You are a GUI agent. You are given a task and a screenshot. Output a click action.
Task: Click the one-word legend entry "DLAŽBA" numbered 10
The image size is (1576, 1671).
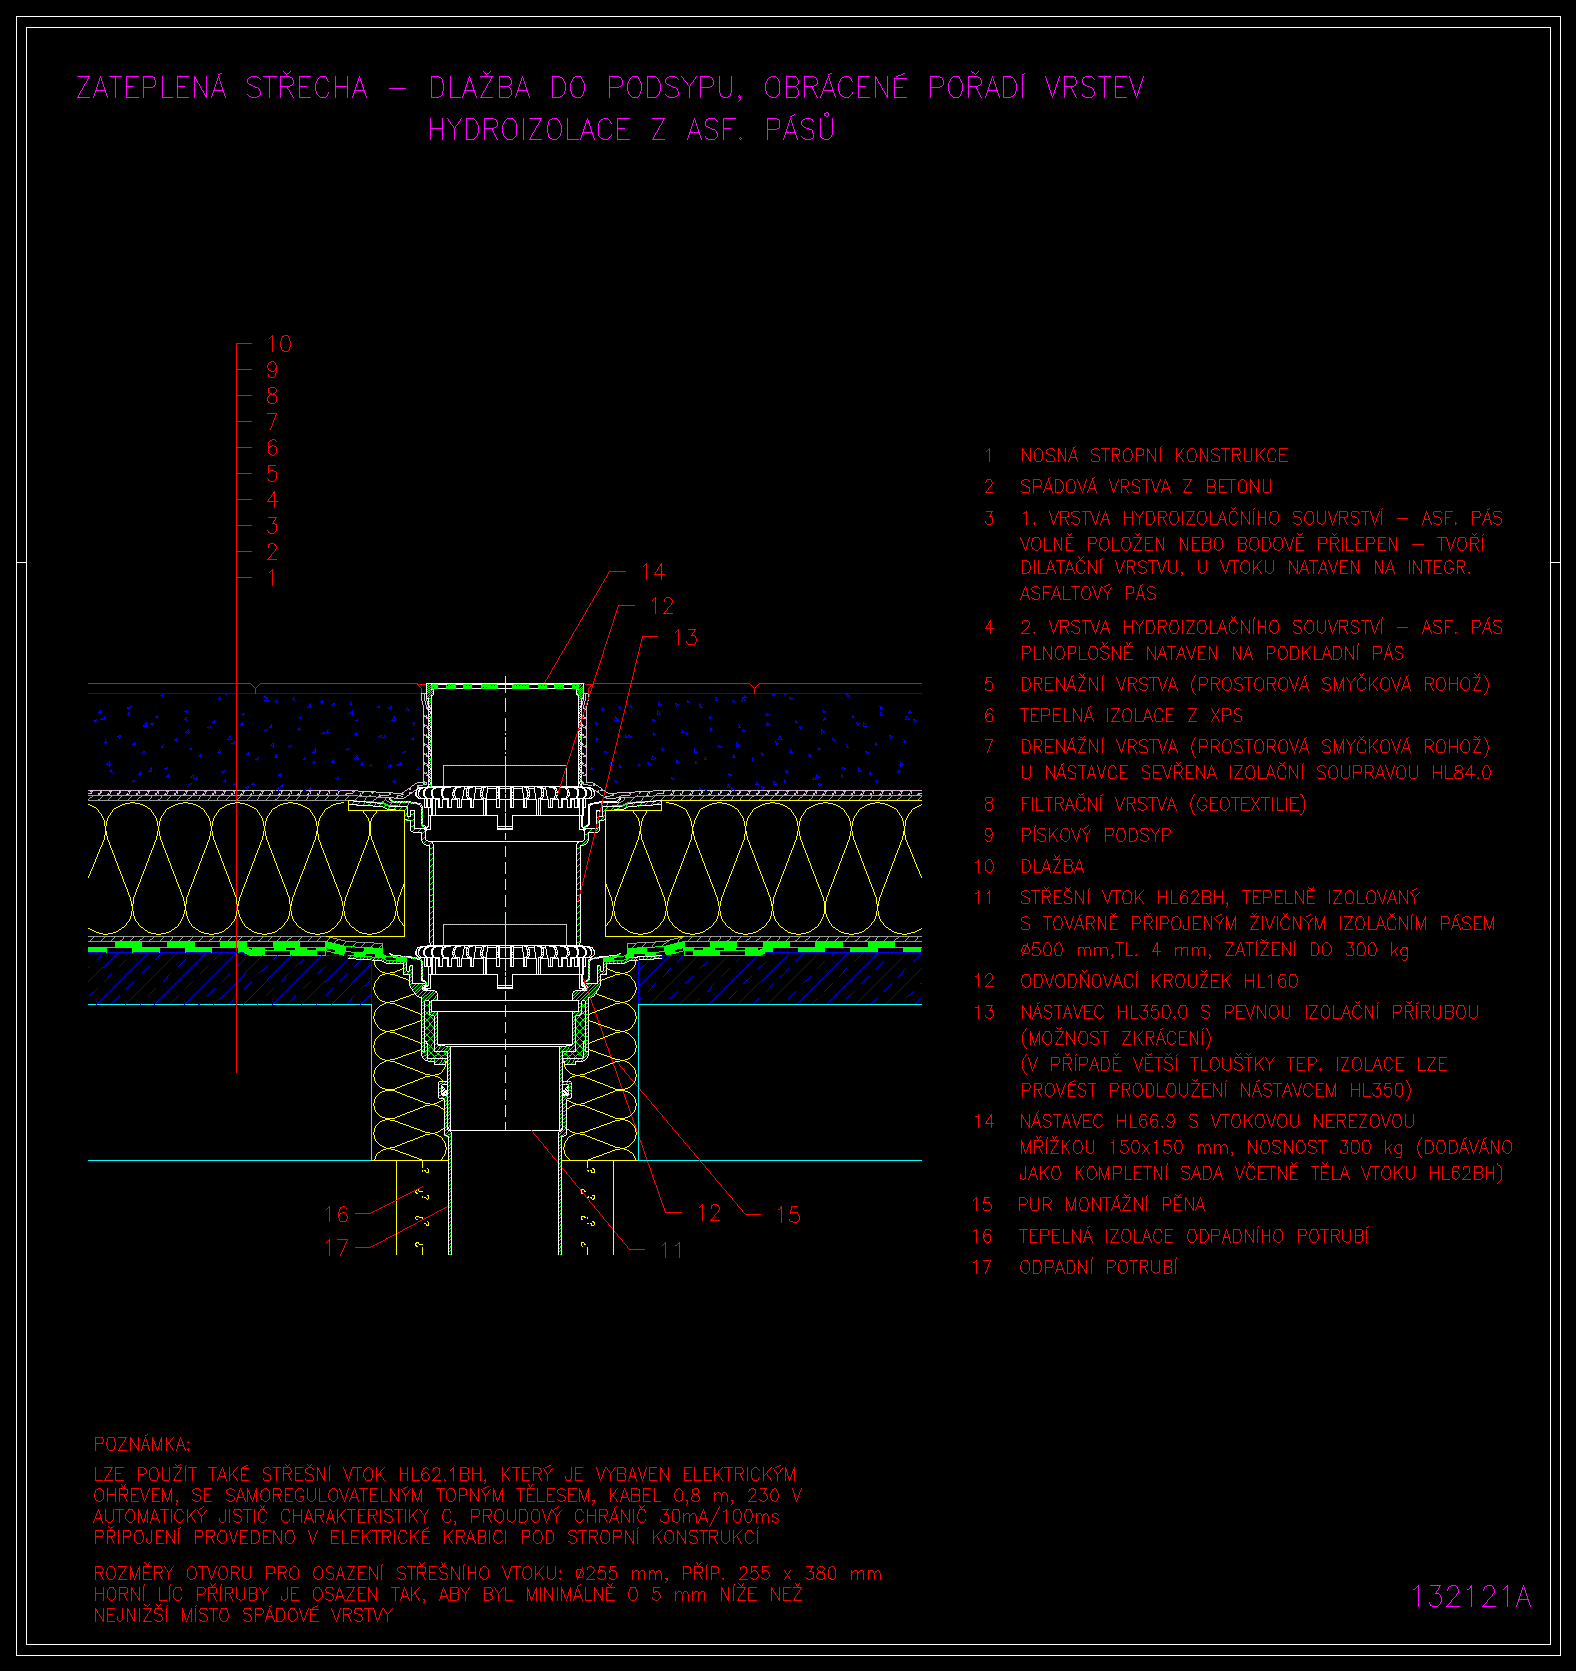(1052, 867)
